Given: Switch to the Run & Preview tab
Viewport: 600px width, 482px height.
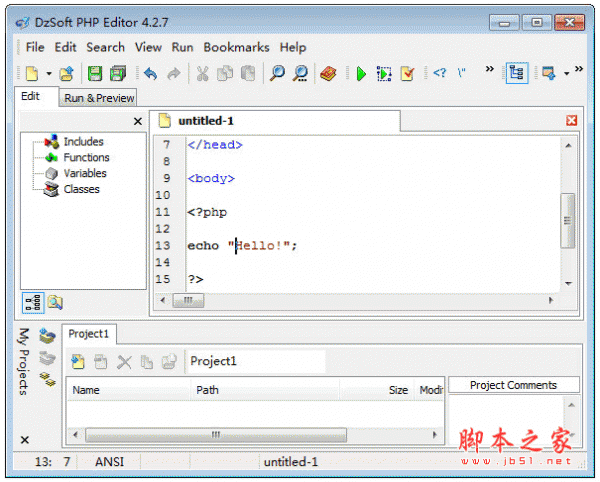Looking at the screenshot, I should coord(99,98).
